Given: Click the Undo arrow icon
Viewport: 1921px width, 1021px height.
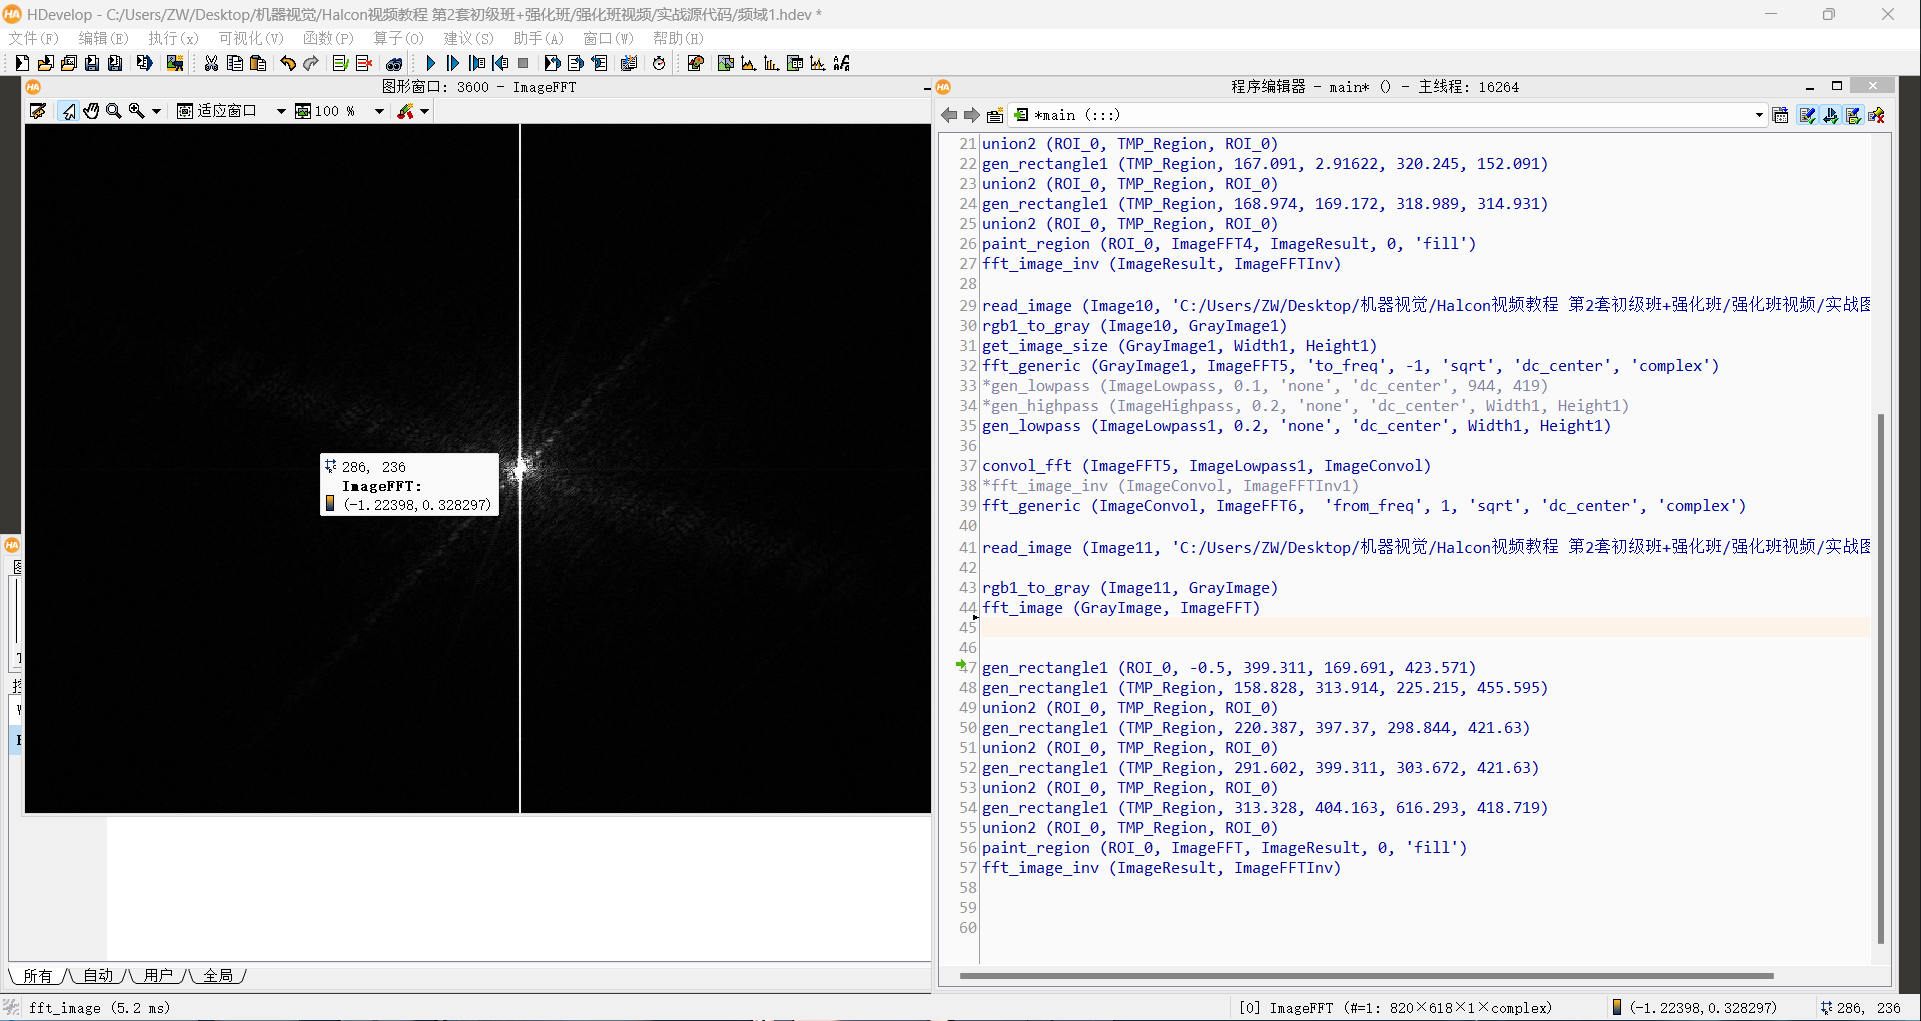Looking at the screenshot, I should pos(288,63).
